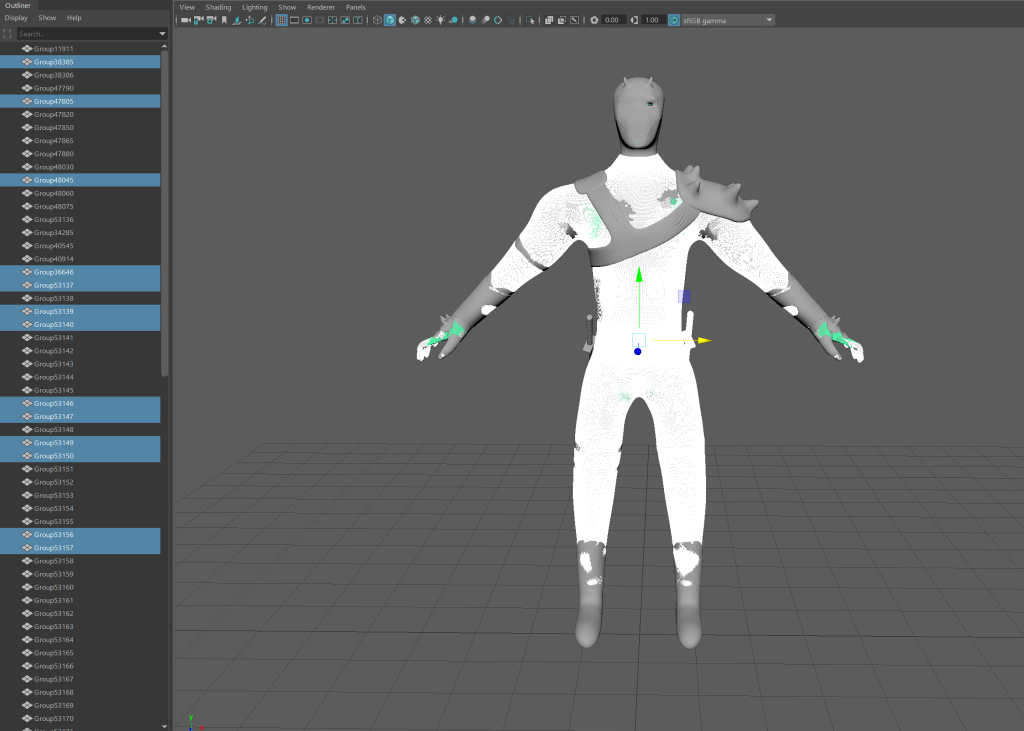This screenshot has width=1024, height=731.
Task: Click the gamma contrast icon
Action: [x=634, y=20]
